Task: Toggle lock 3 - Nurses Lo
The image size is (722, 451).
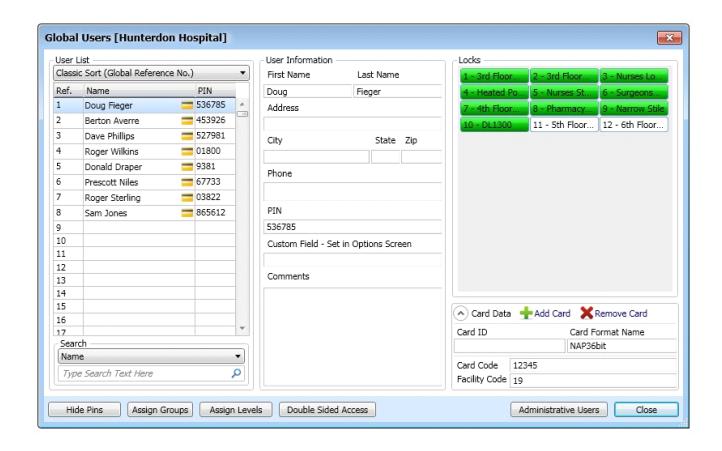Action: [634, 76]
